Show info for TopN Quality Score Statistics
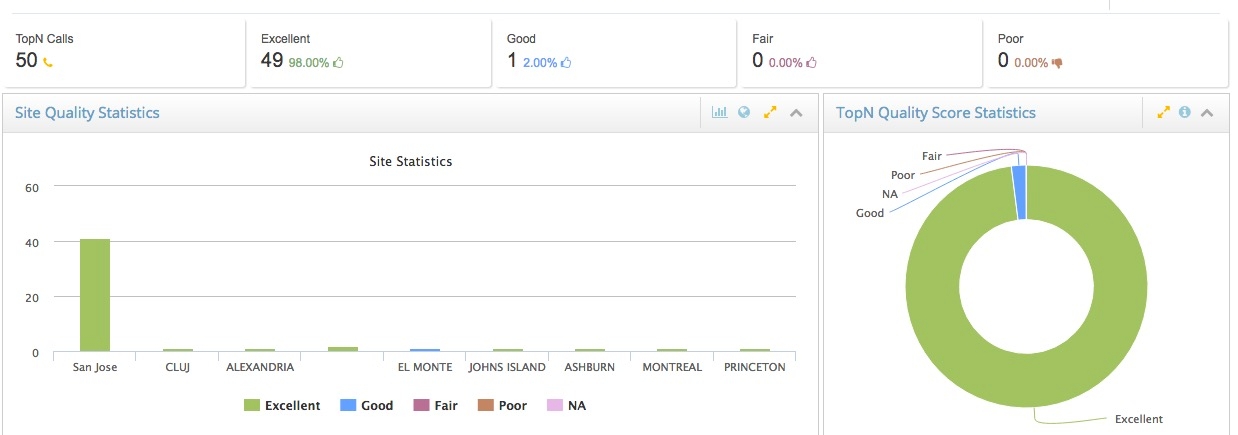The height and width of the screenshot is (435, 1238). coord(1185,113)
